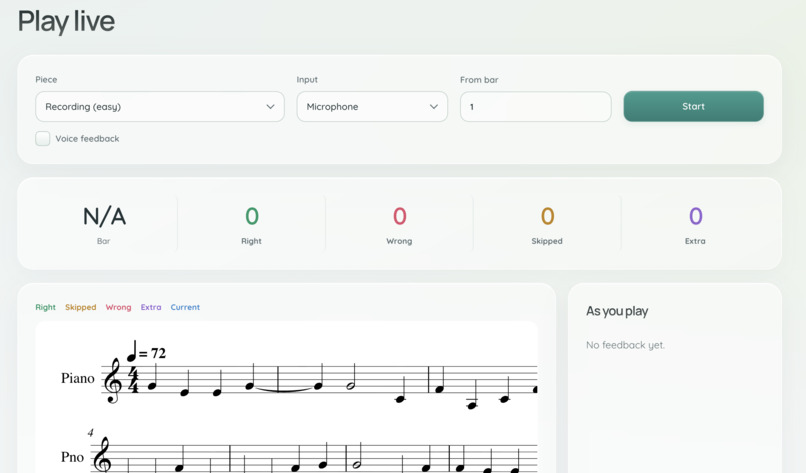Click the purple Extra legend label
This screenshot has width=806, height=473.
(151, 307)
